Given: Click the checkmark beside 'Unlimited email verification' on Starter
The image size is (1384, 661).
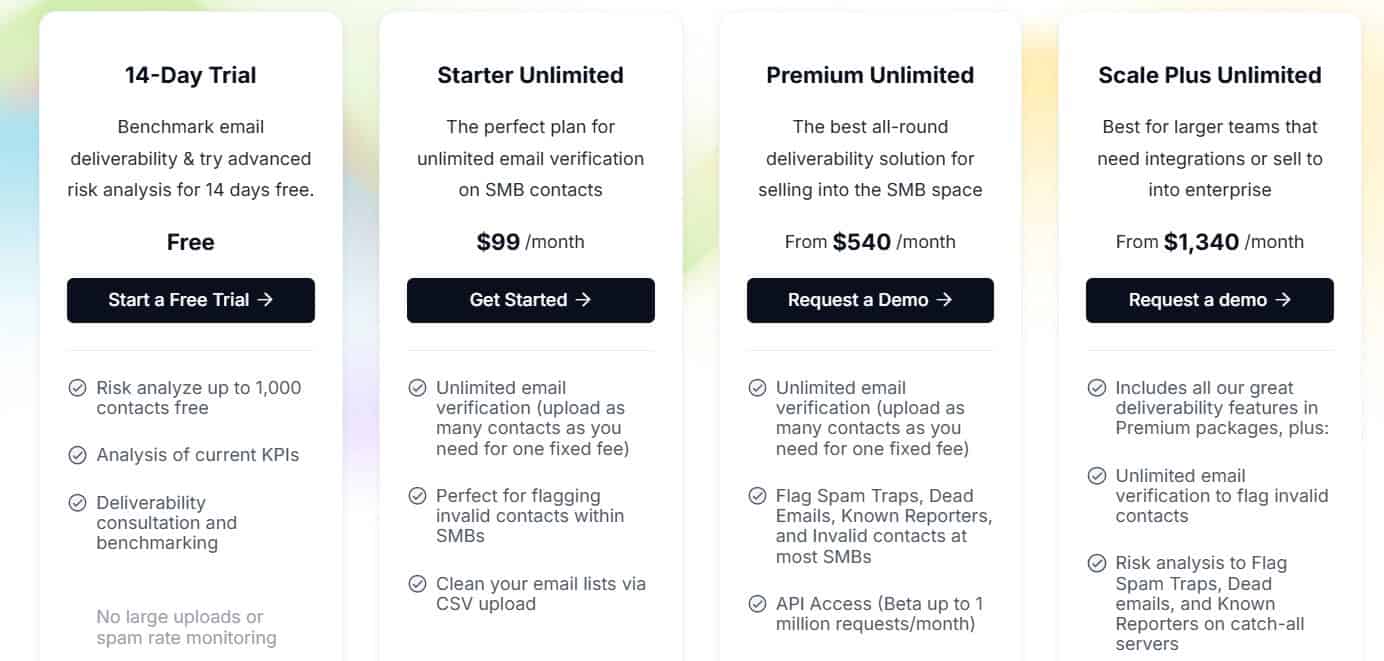Looking at the screenshot, I should 416,389.
